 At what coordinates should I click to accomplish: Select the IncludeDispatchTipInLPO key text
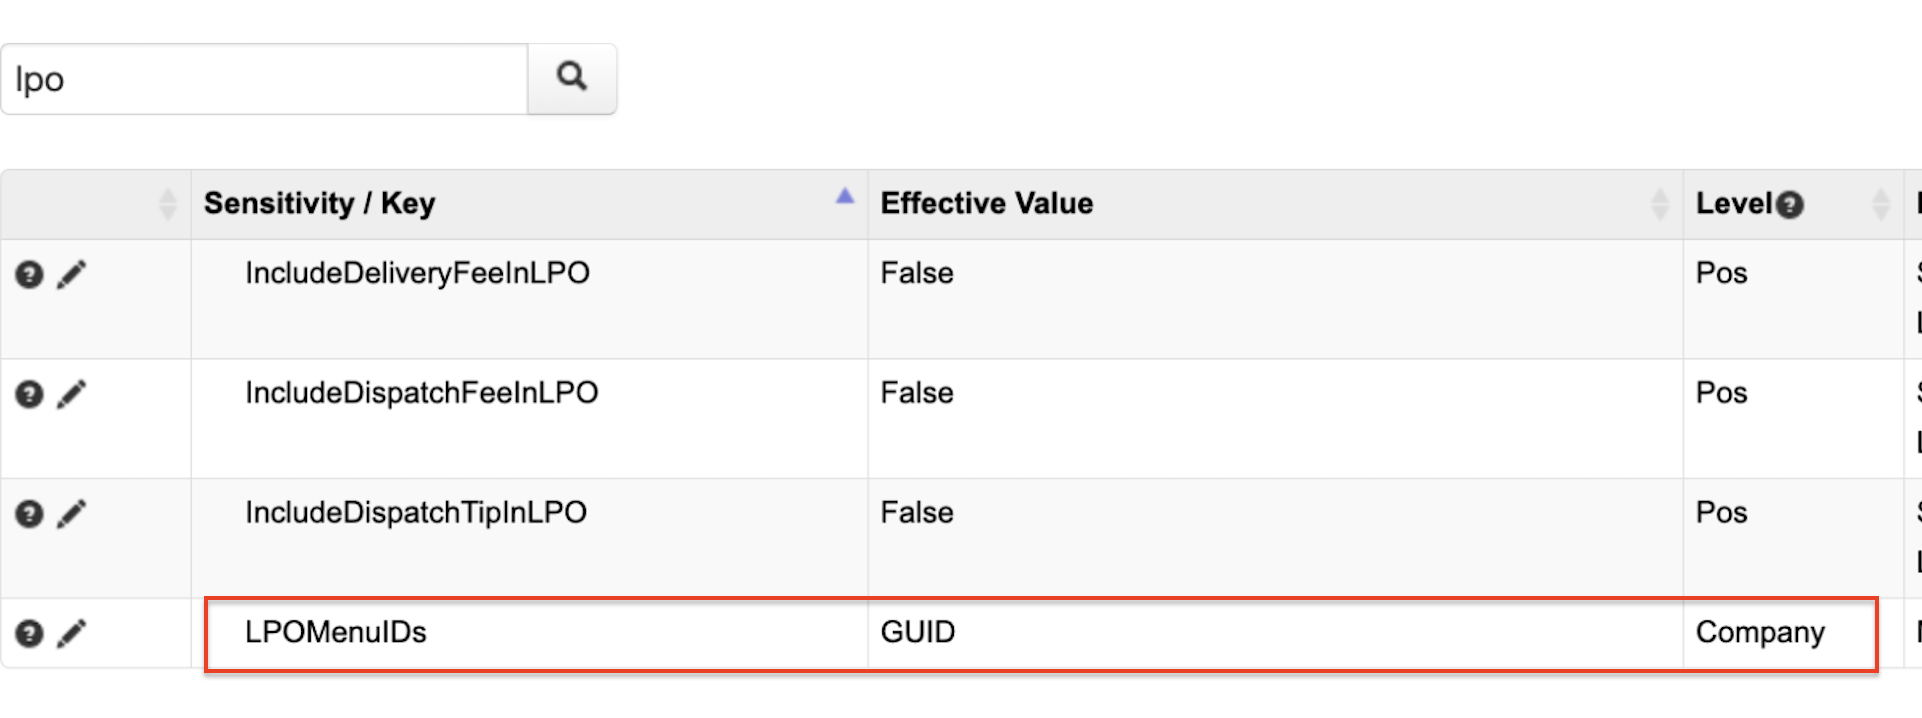[416, 512]
